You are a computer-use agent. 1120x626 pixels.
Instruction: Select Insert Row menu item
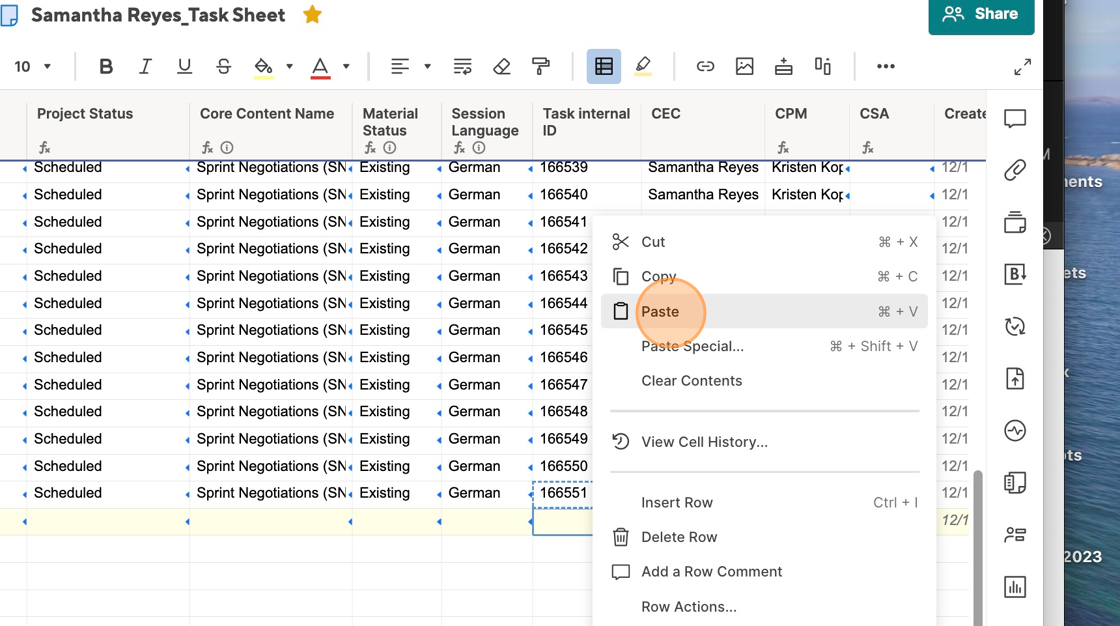[x=764, y=502]
